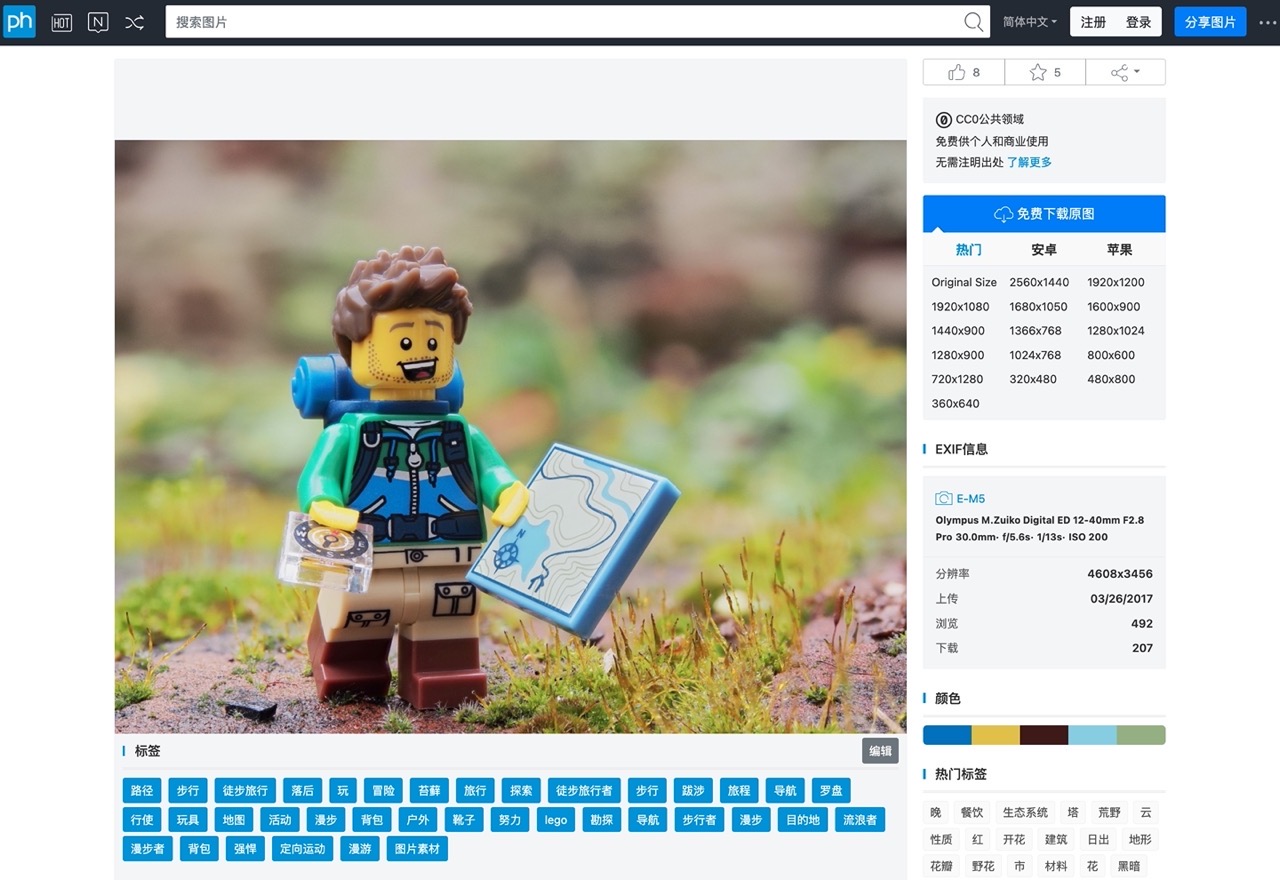Click the light blue color swatch
1280x880 pixels.
click(x=1093, y=735)
